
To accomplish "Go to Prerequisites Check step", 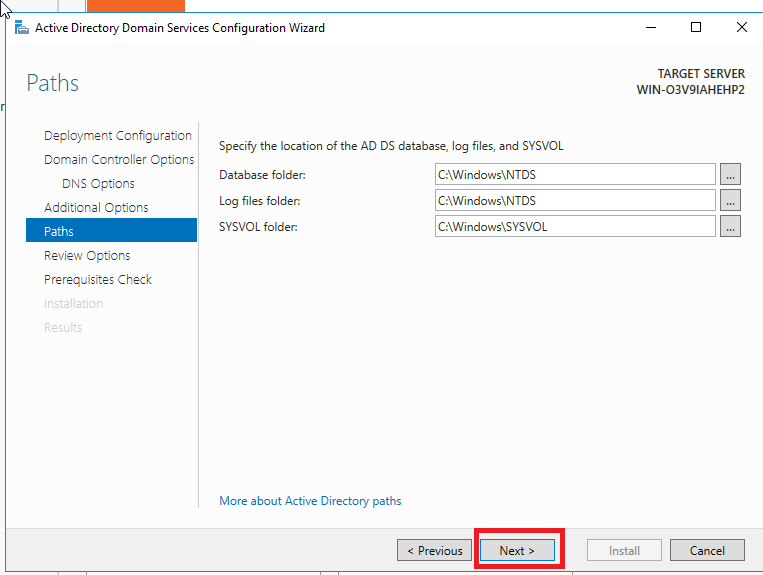I will (98, 280).
